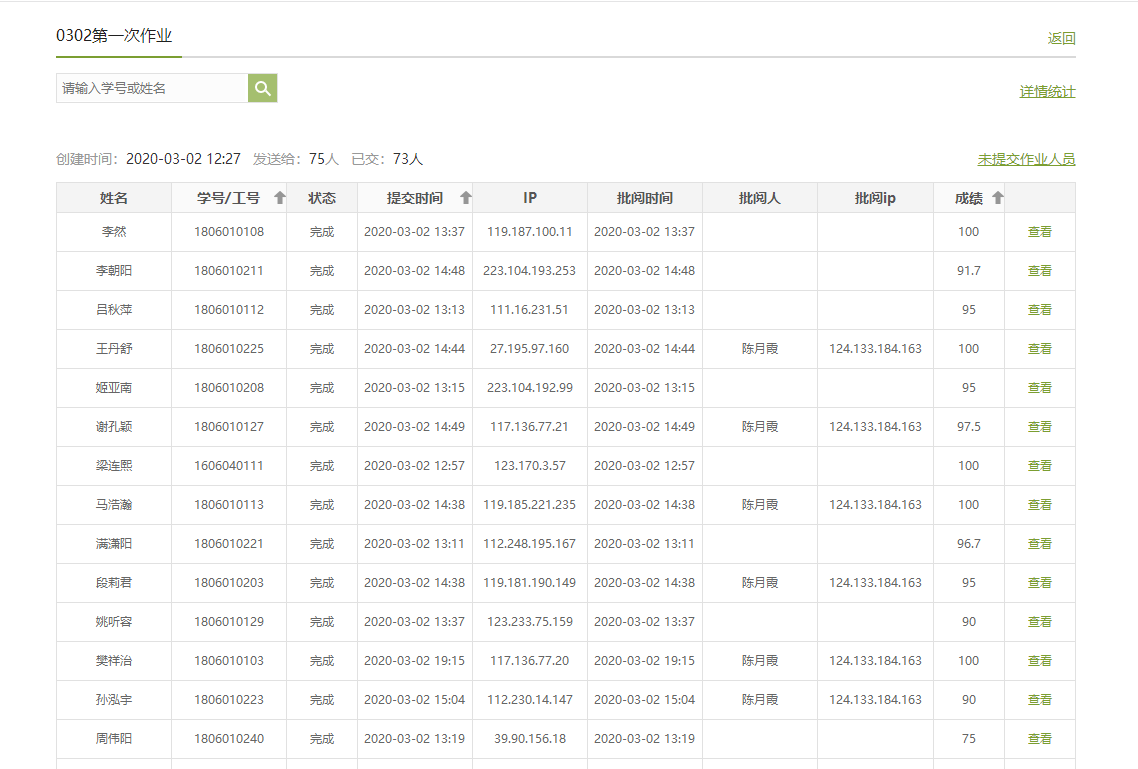Open 查看 for 吕秋萍
Viewport: 1138px width, 769px height.
[1039, 310]
